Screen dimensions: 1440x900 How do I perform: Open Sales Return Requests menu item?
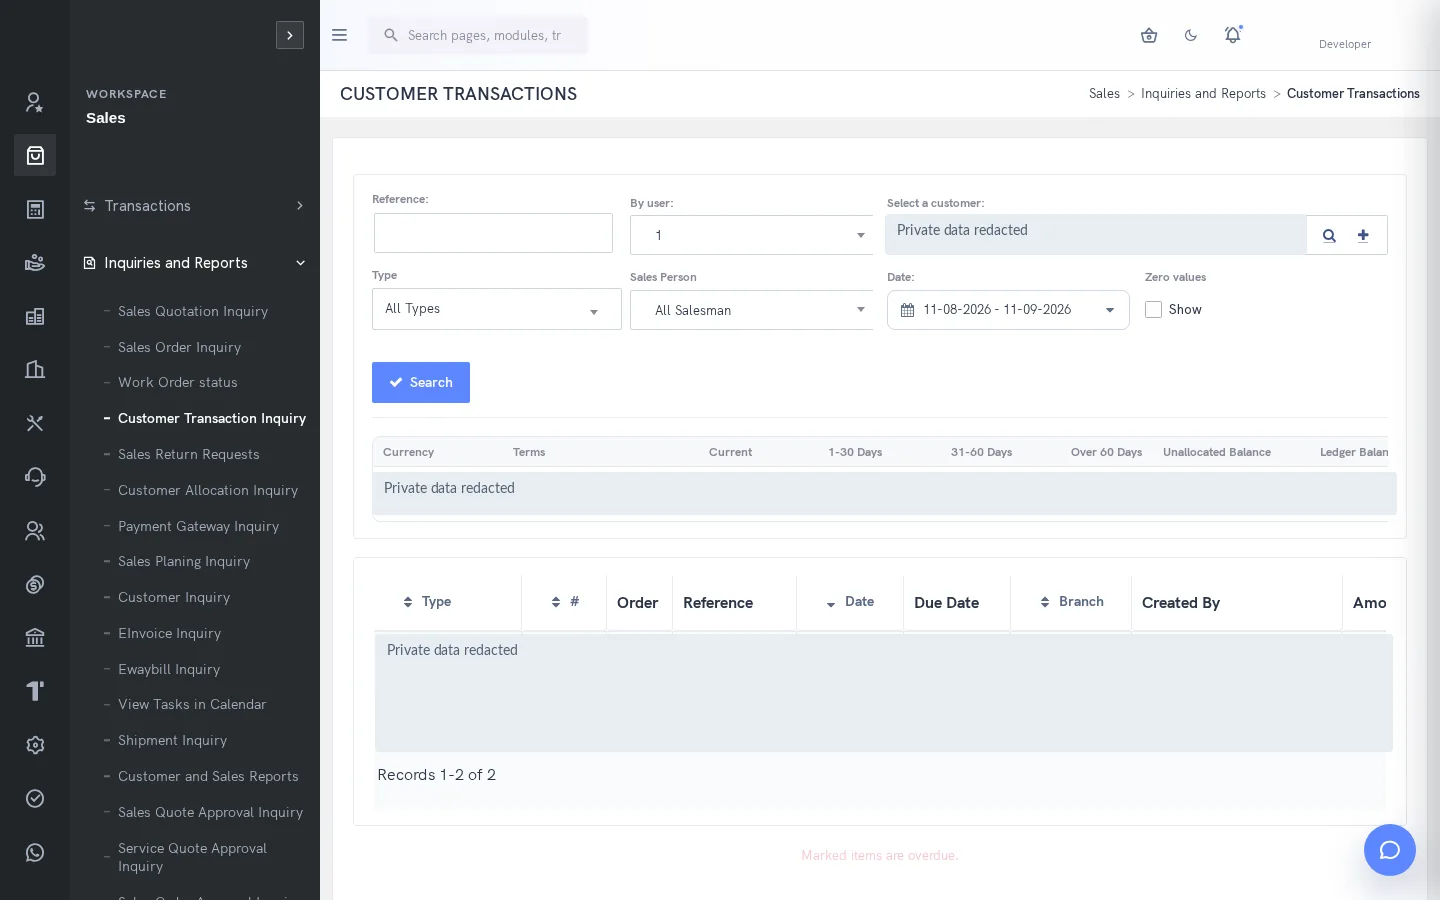tap(189, 454)
